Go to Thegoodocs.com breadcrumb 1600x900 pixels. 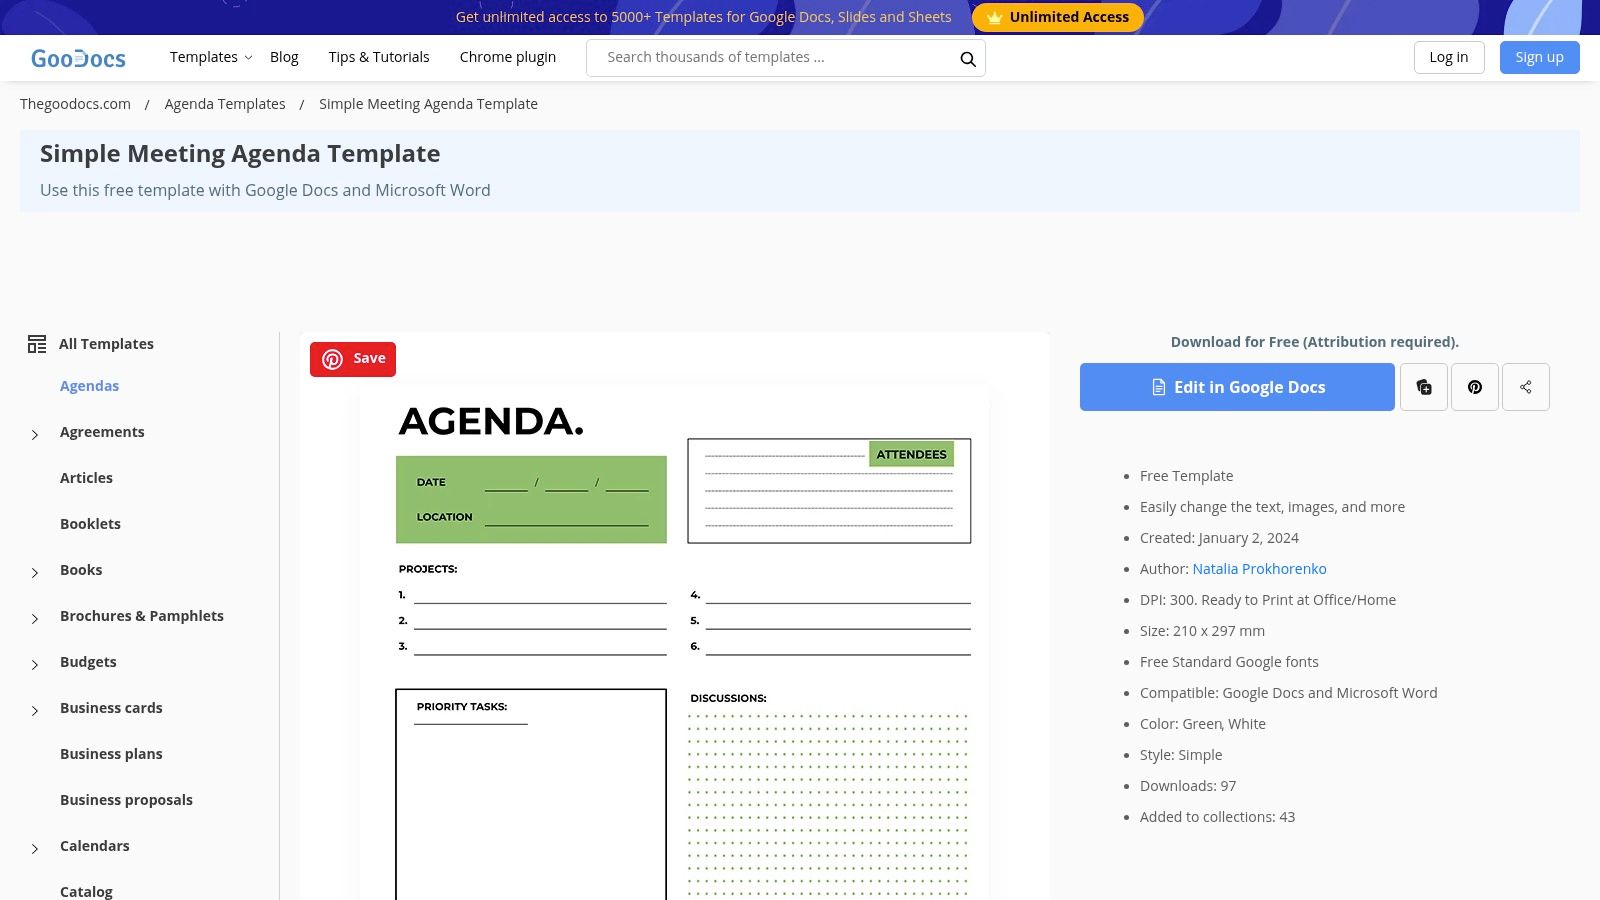pos(75,104)
